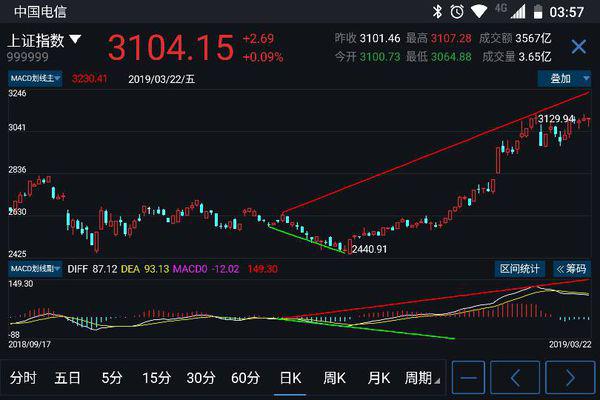Select the 五日 chart tab
This screenshot has width=600, height=400.
[67, 378]
